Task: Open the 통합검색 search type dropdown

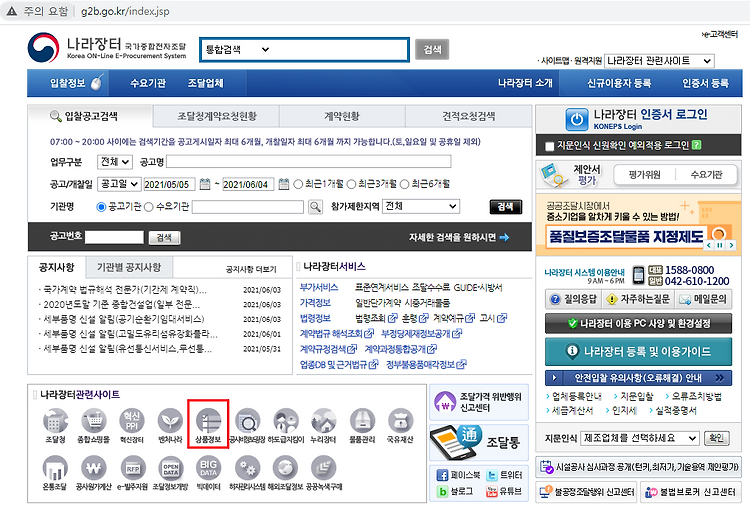Action: (x=238, y=49)
